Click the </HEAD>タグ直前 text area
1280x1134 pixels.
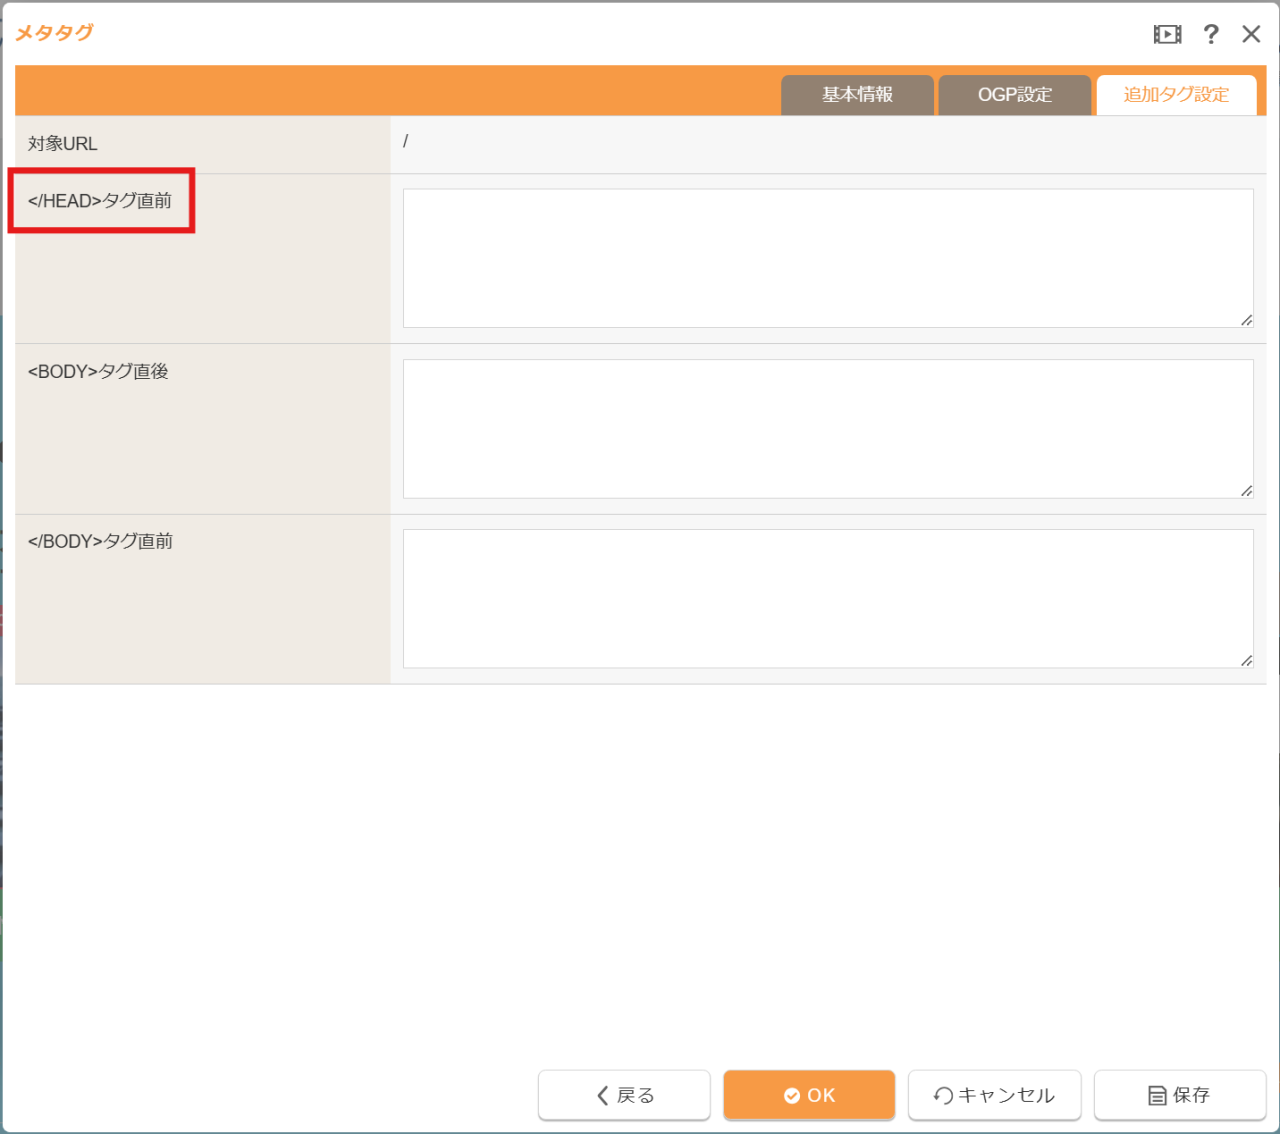coord(828,258)
